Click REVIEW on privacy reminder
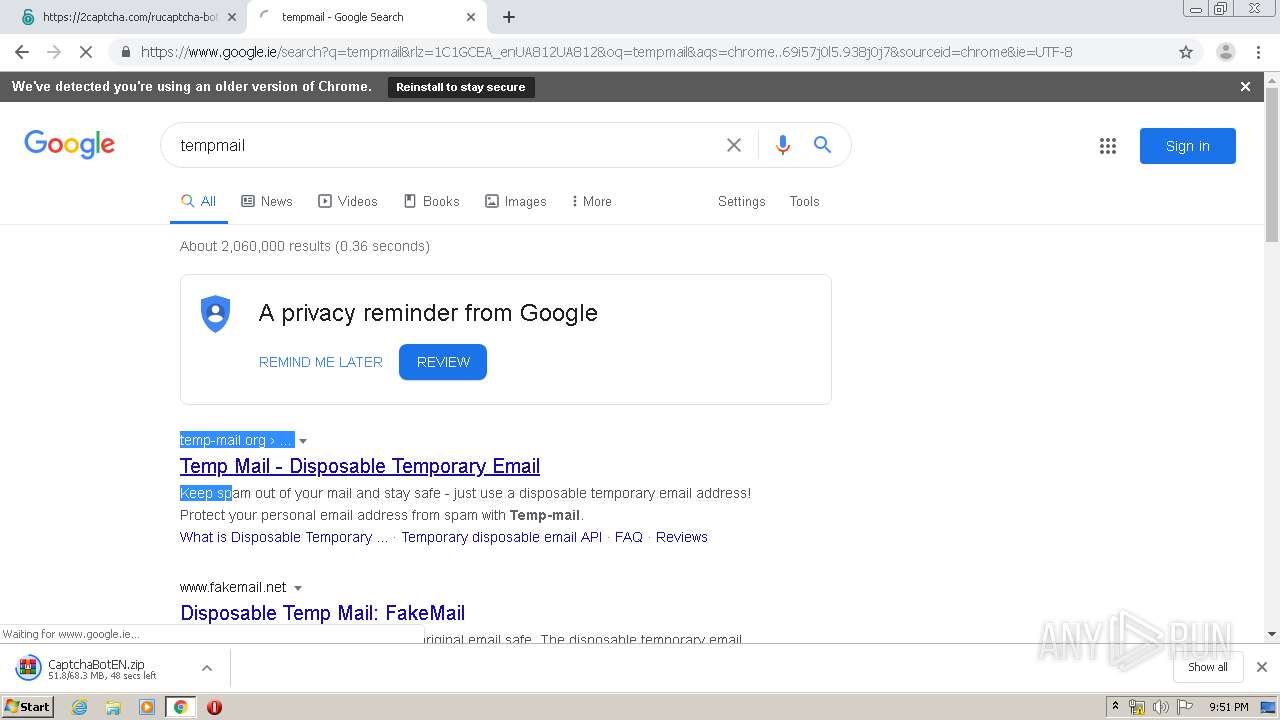Viewport: 1280px width, 720px height. [443, 362]
